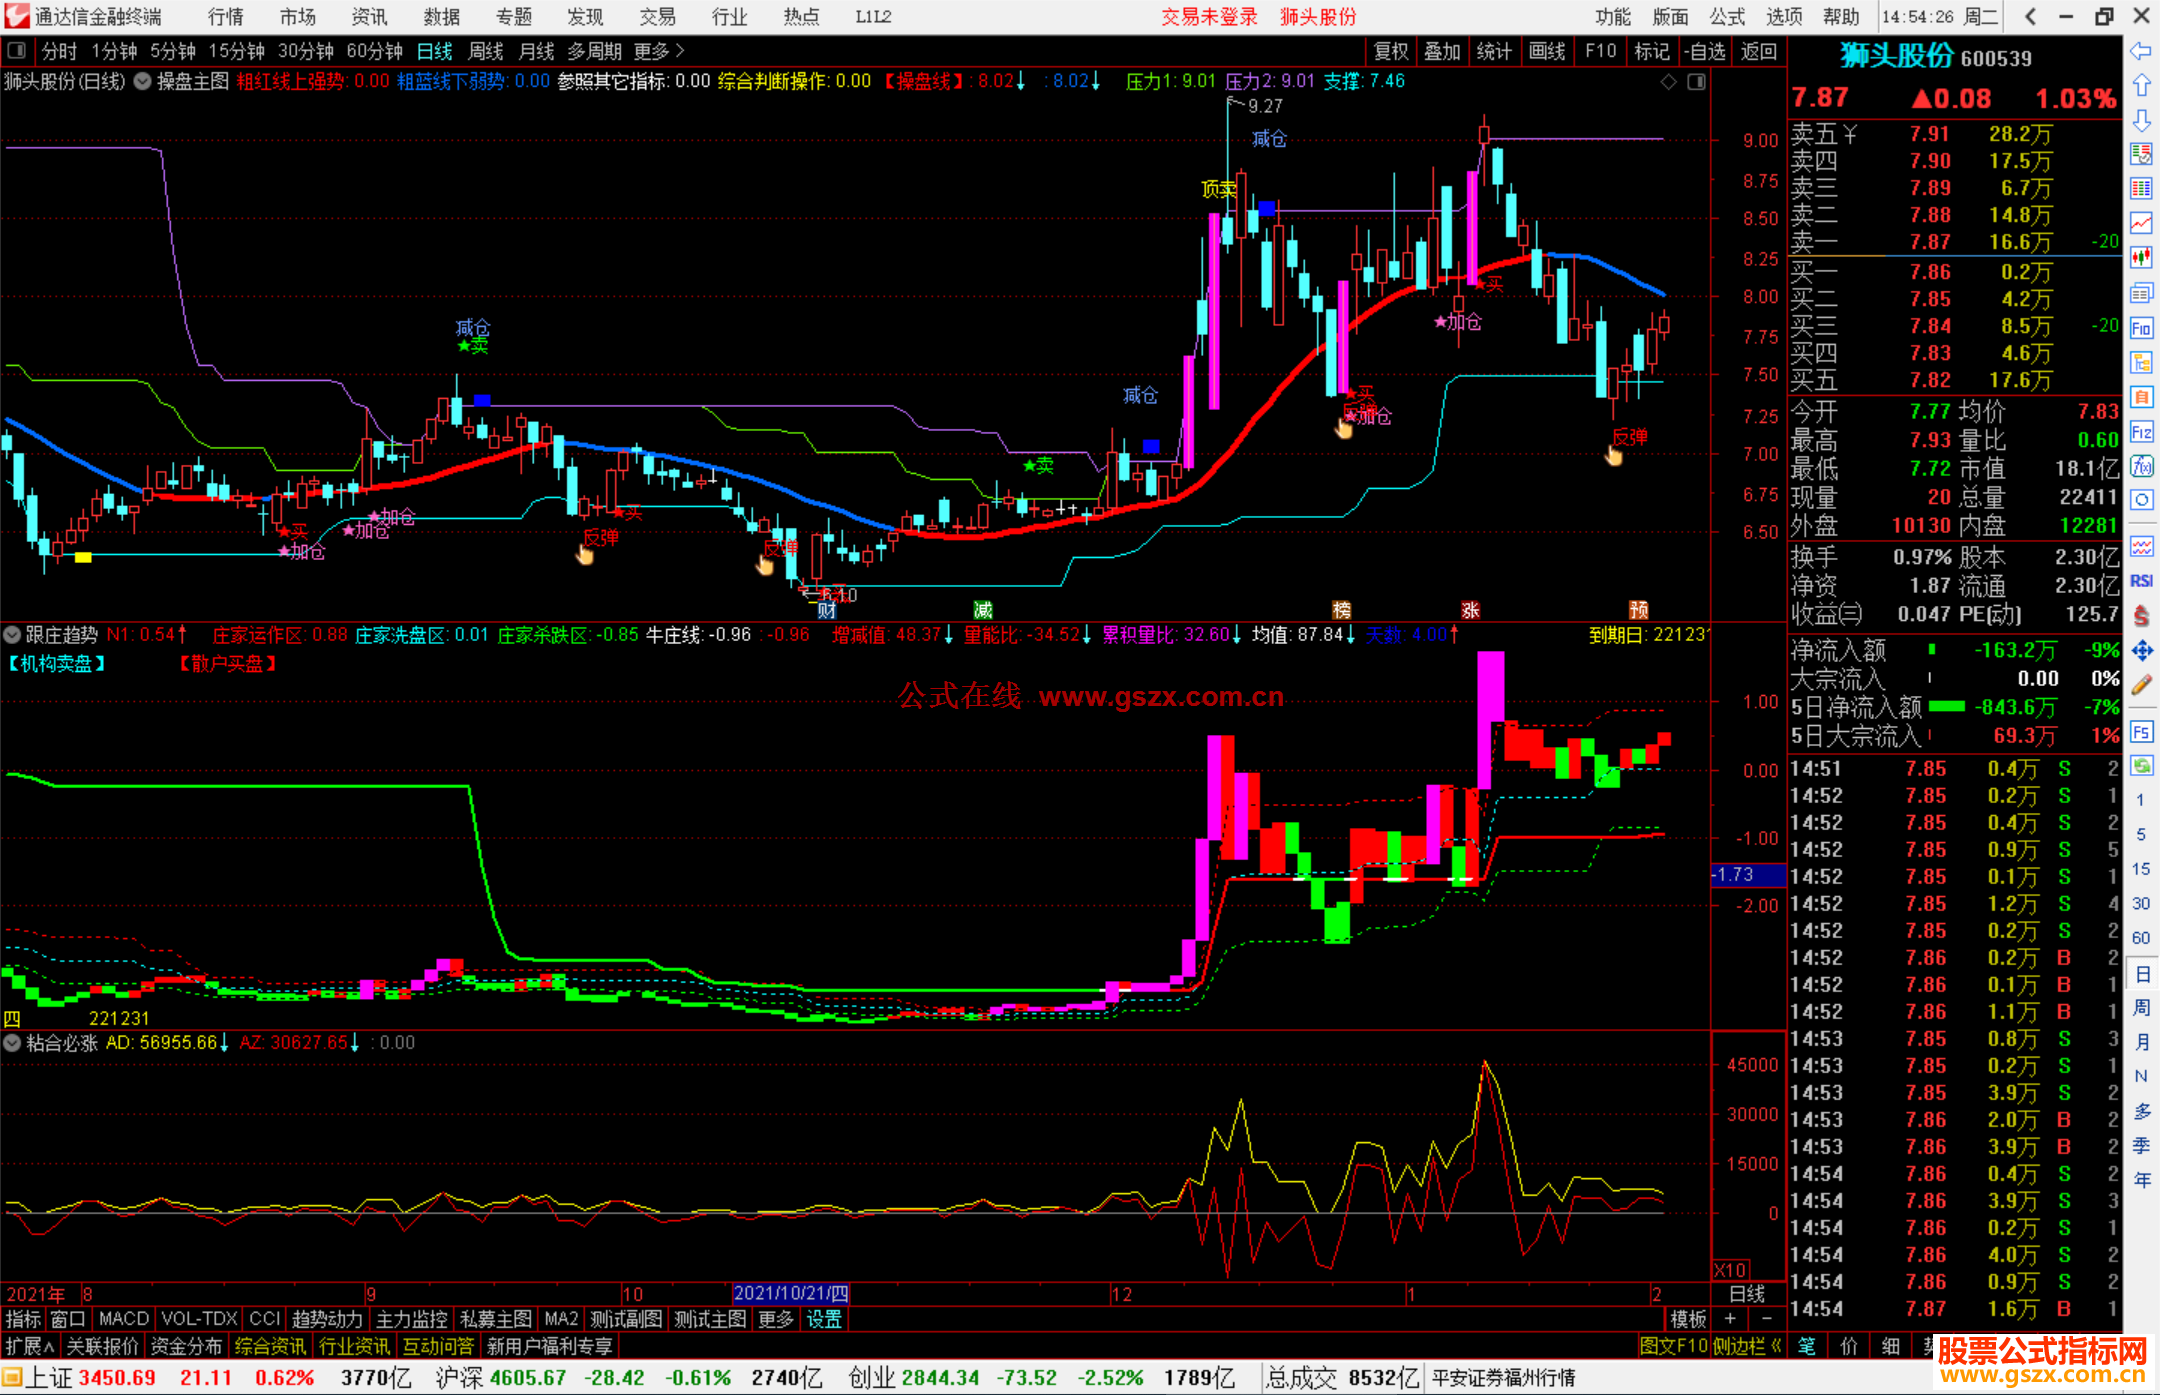The height and width of the screenshot is (1395, 2160).
Task: Click the 复权 button above the chart
Action: click(1391, 51)
